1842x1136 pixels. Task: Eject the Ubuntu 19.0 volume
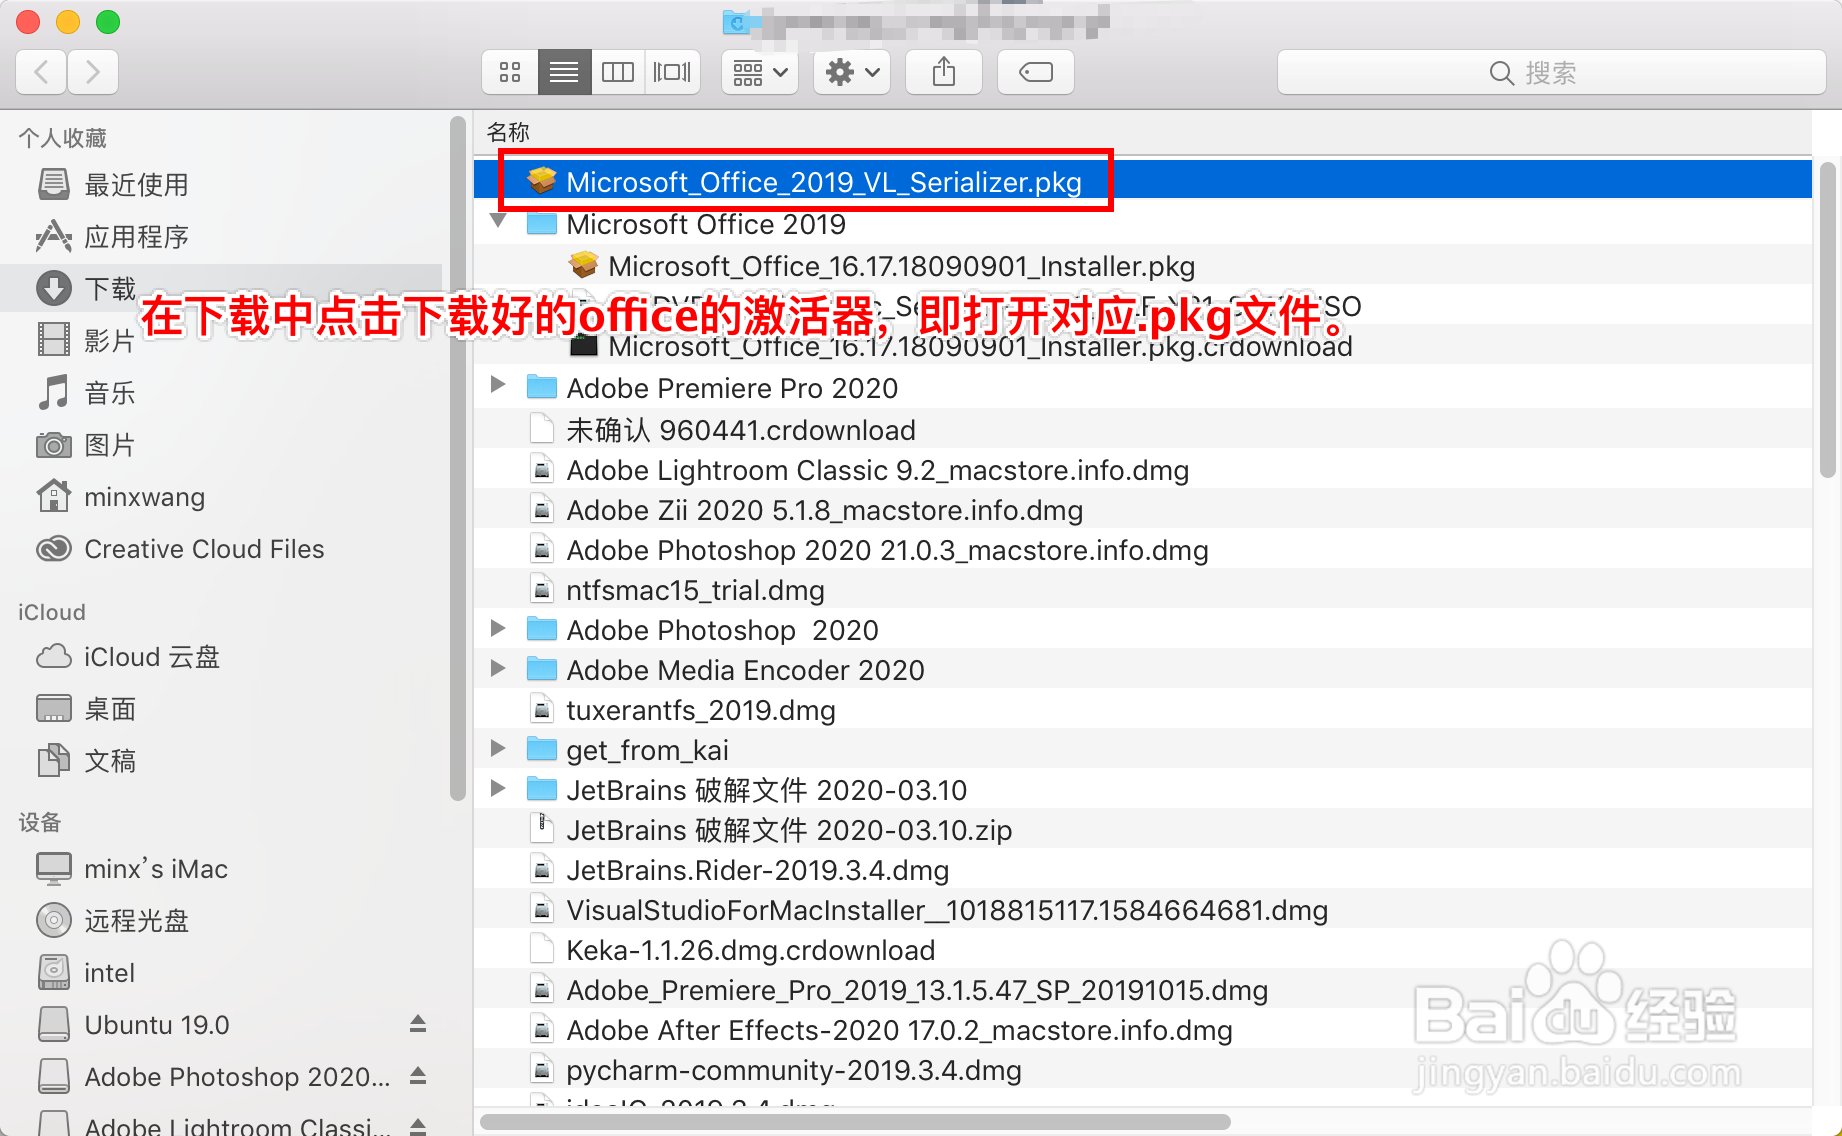tap(418, 1024)
